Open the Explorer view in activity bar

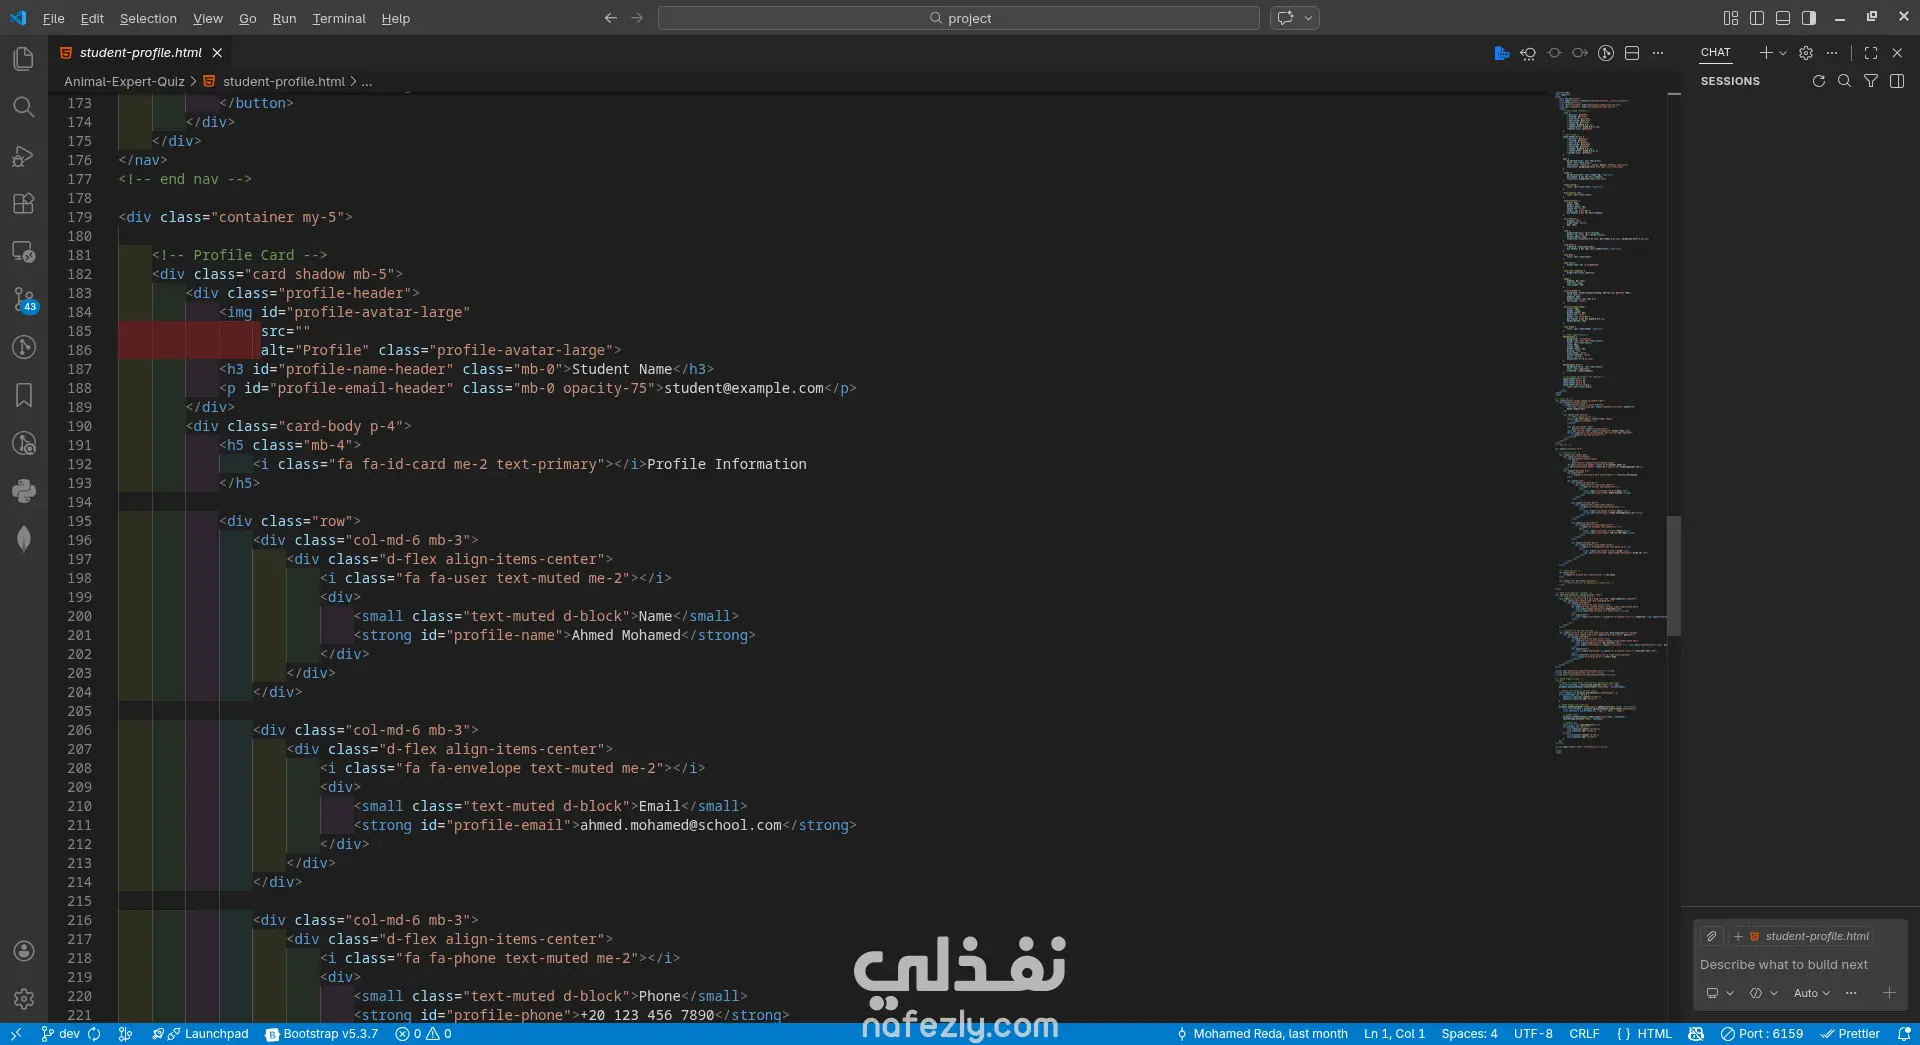click(x=24, y=59)
